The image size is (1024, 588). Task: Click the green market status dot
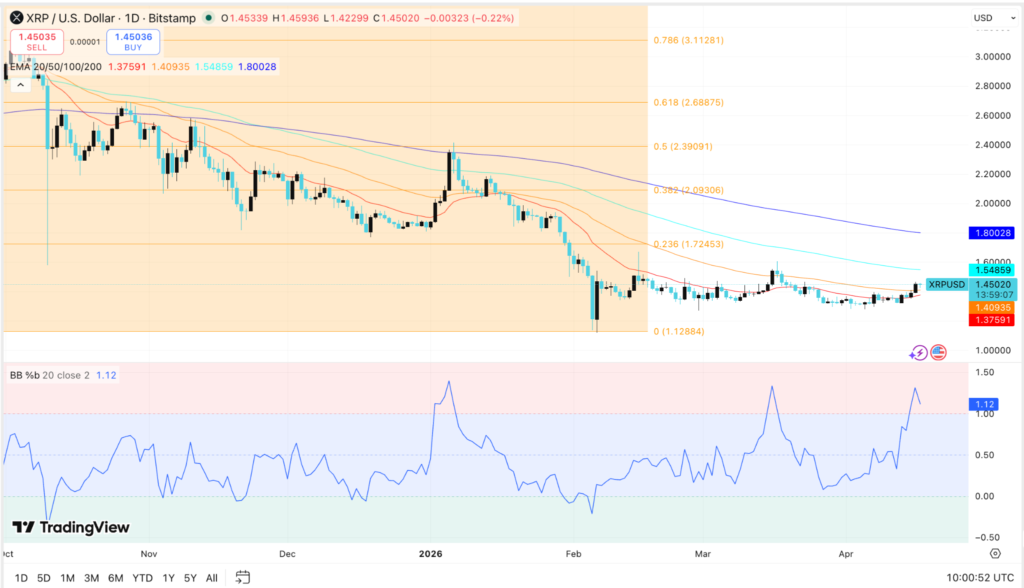208,17
